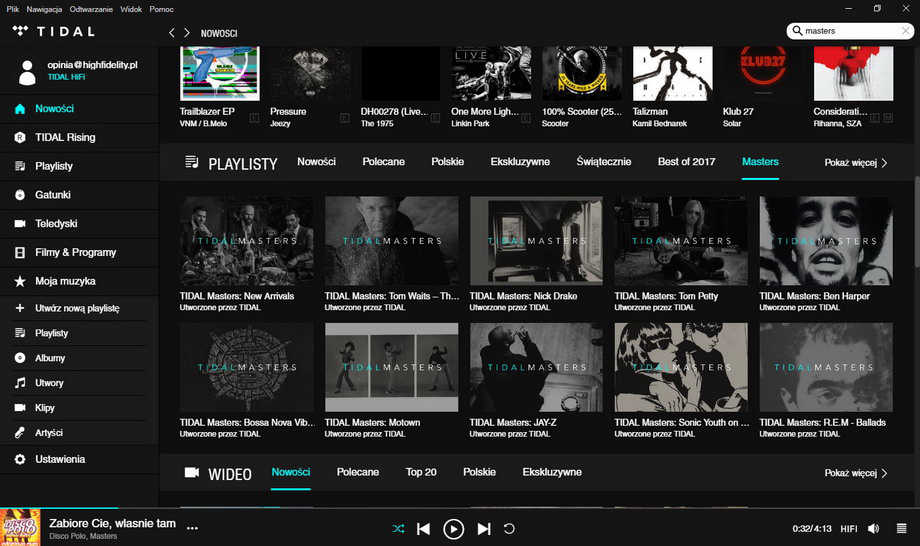Toggle shuffle playback
920x546 pixels.
pyautogui.click(x=398, y=528)
